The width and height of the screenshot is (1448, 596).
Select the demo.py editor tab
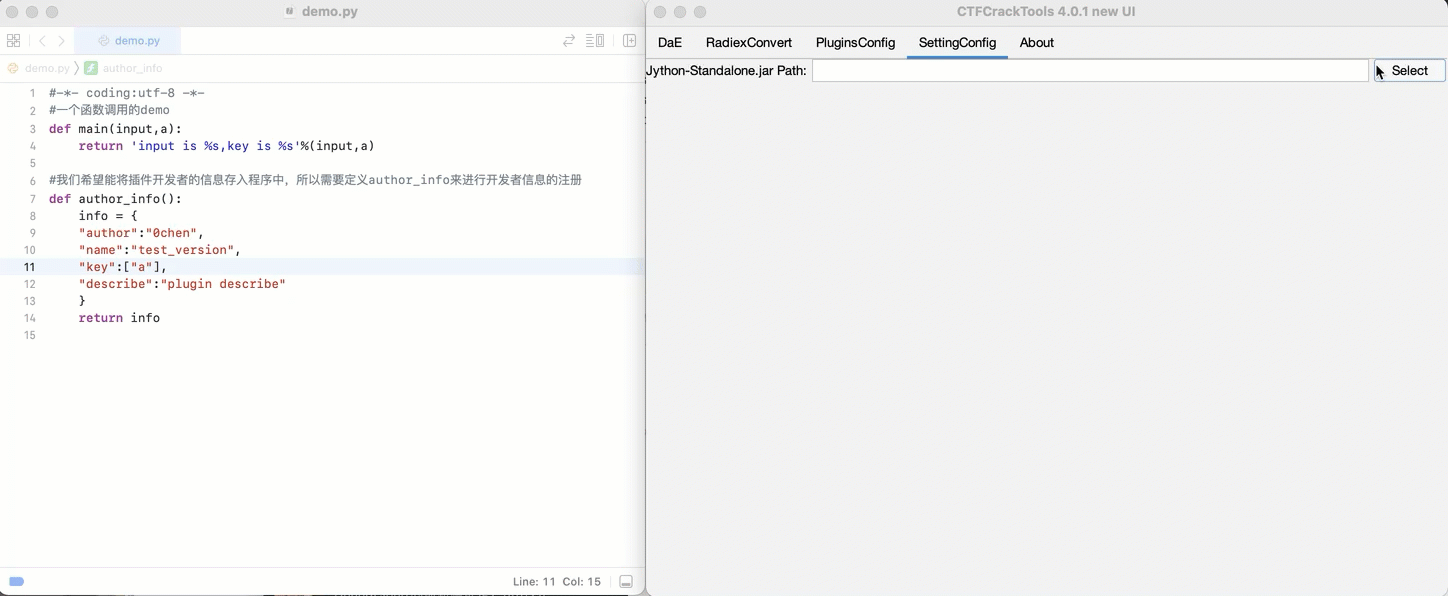(130, 41)
